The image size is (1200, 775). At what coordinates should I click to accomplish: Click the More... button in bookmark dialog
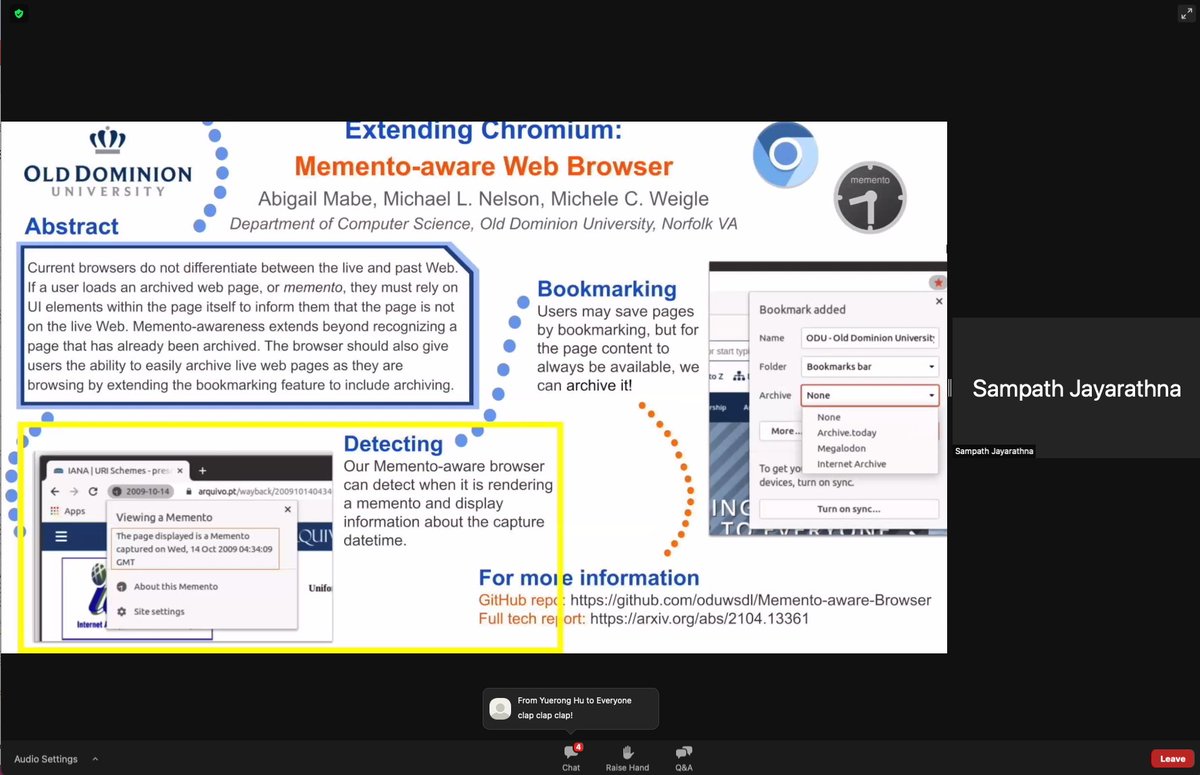(783, 431)
